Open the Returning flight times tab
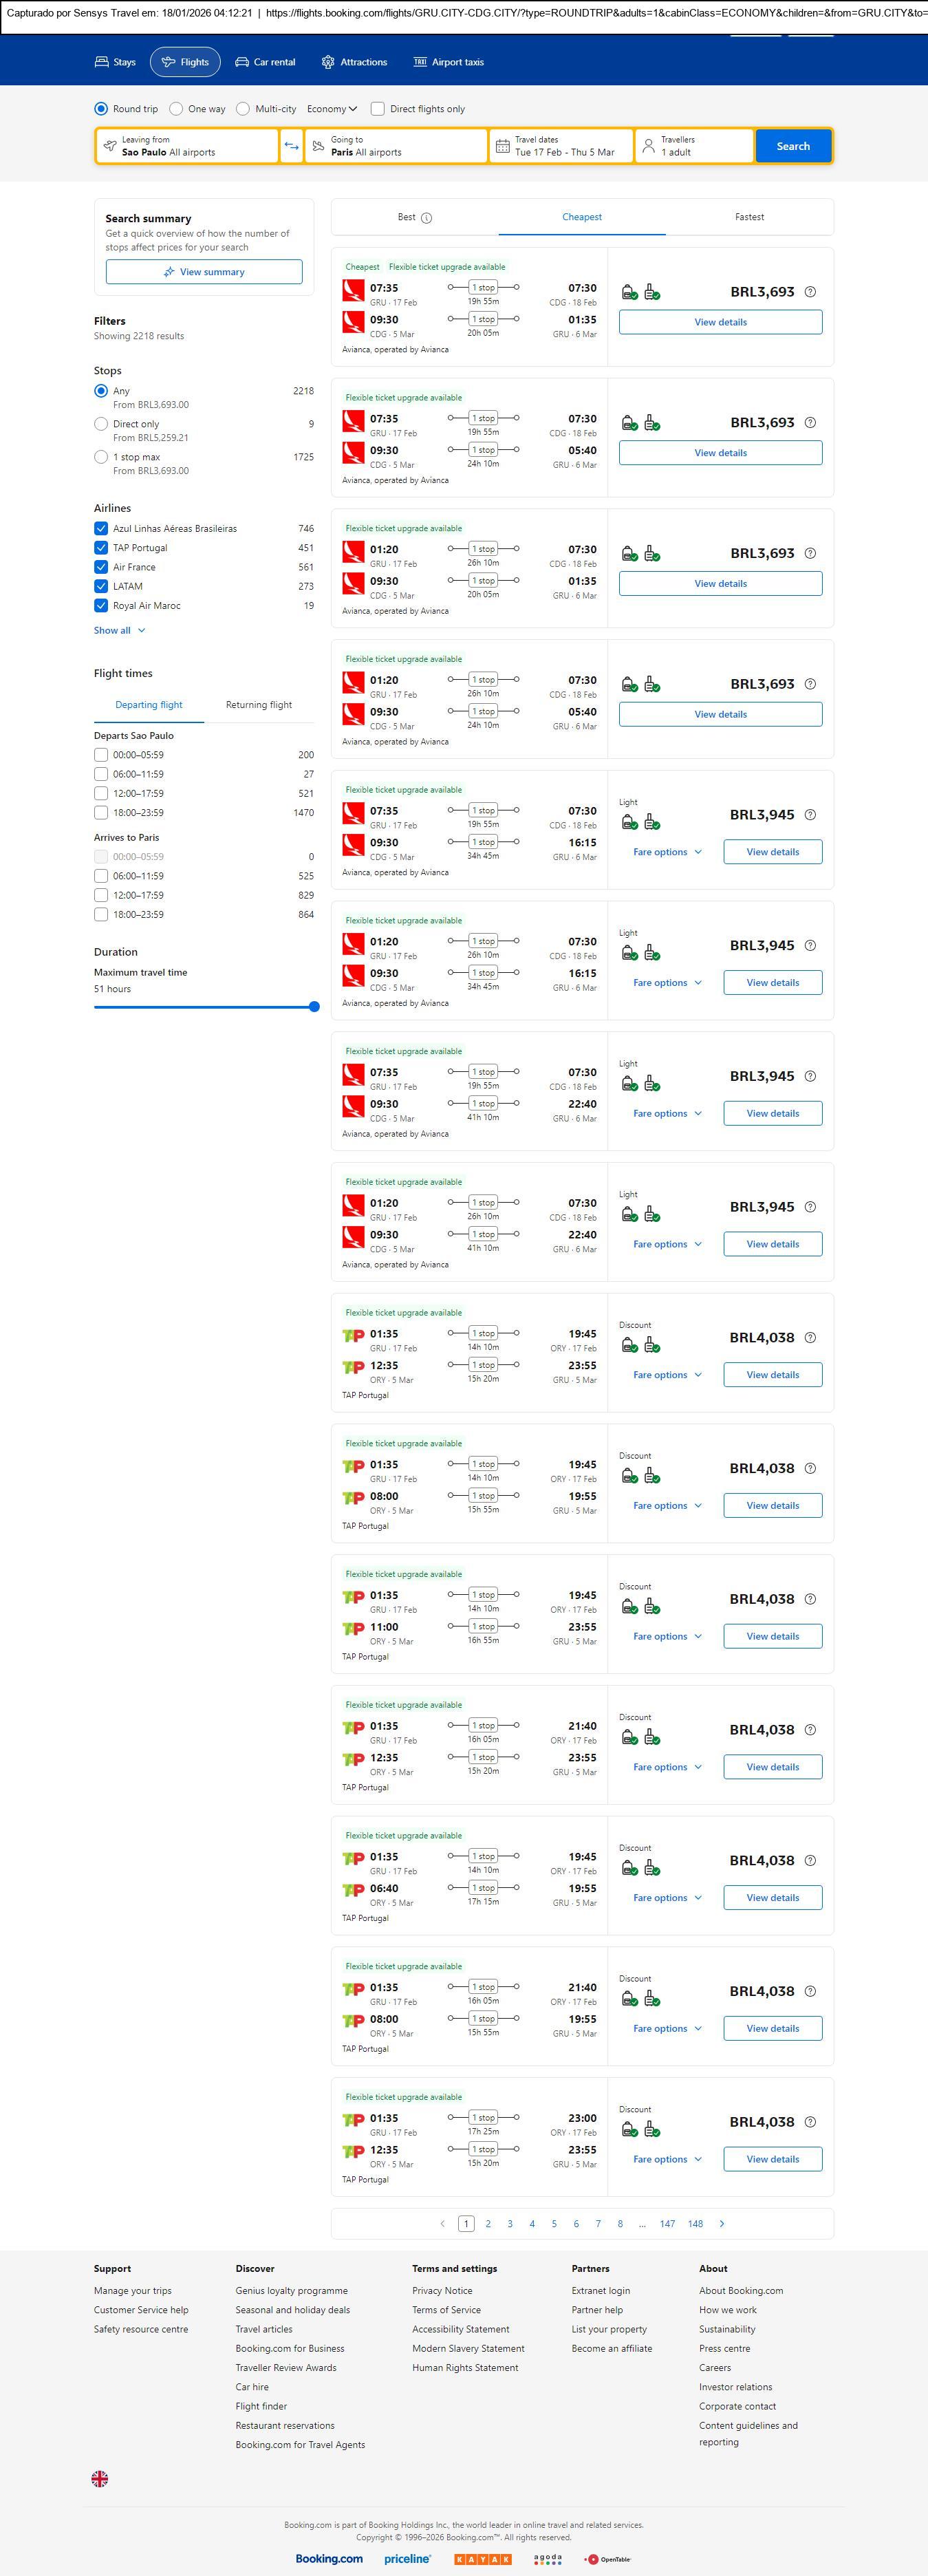The image size is (928, 2576). [259, 705]
